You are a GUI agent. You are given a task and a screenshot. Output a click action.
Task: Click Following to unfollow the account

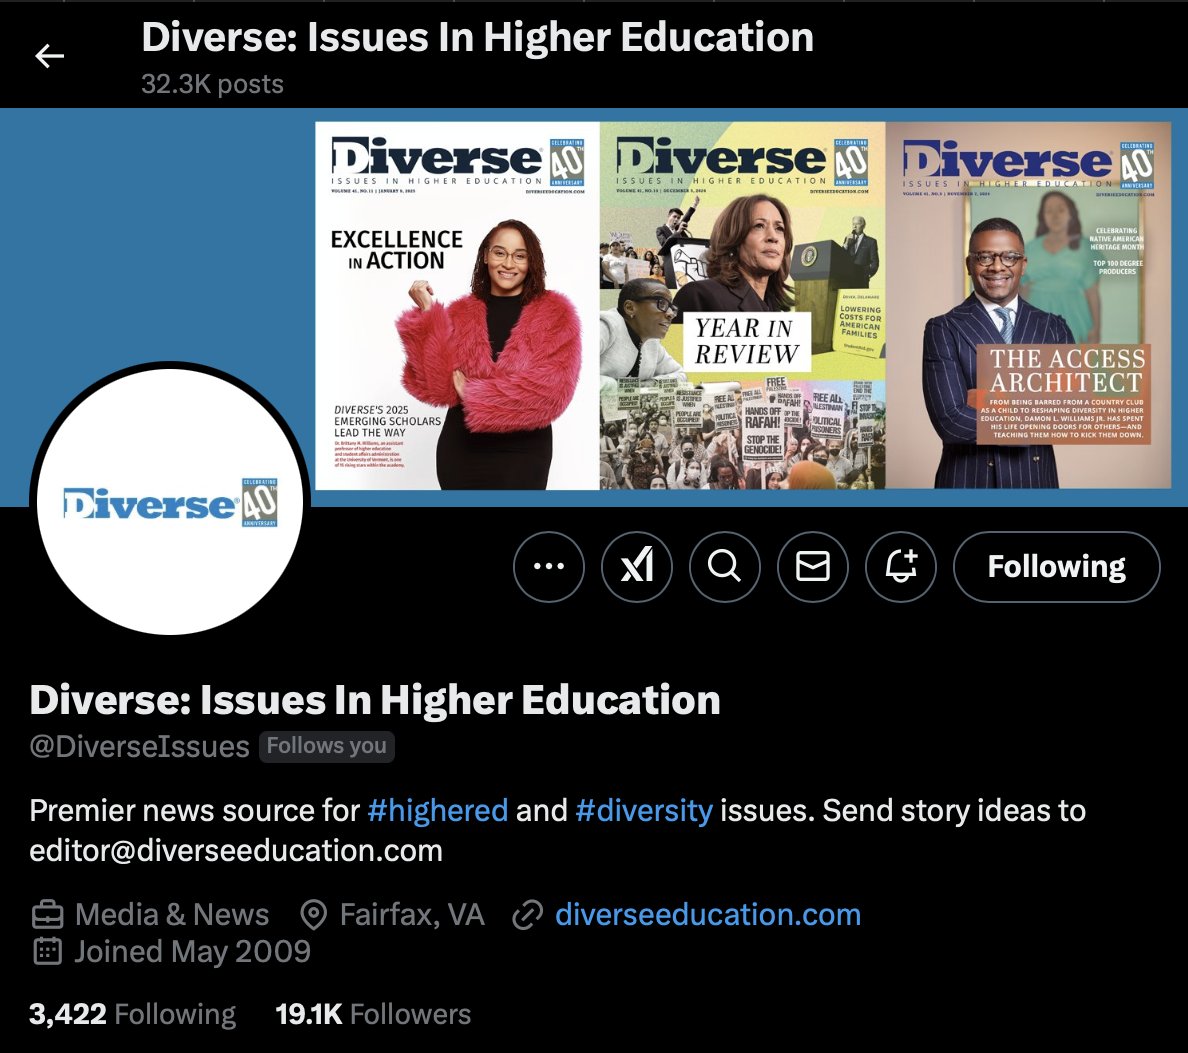pos(1056,566)
